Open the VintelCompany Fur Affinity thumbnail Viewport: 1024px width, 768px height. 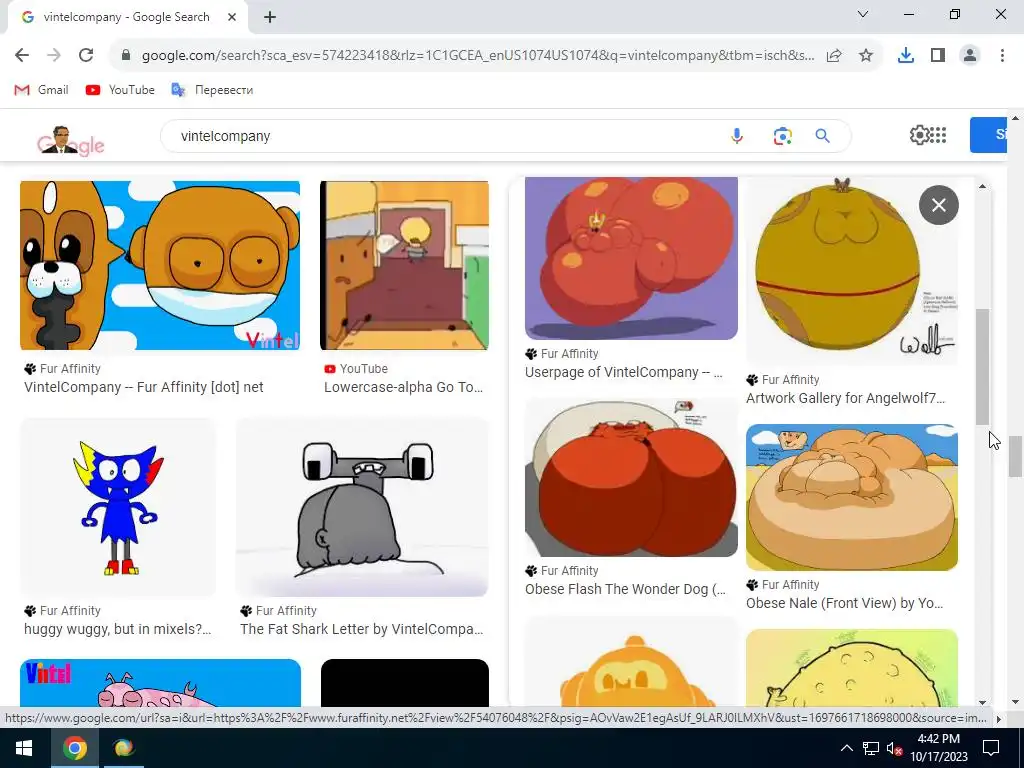click(160, 265)
